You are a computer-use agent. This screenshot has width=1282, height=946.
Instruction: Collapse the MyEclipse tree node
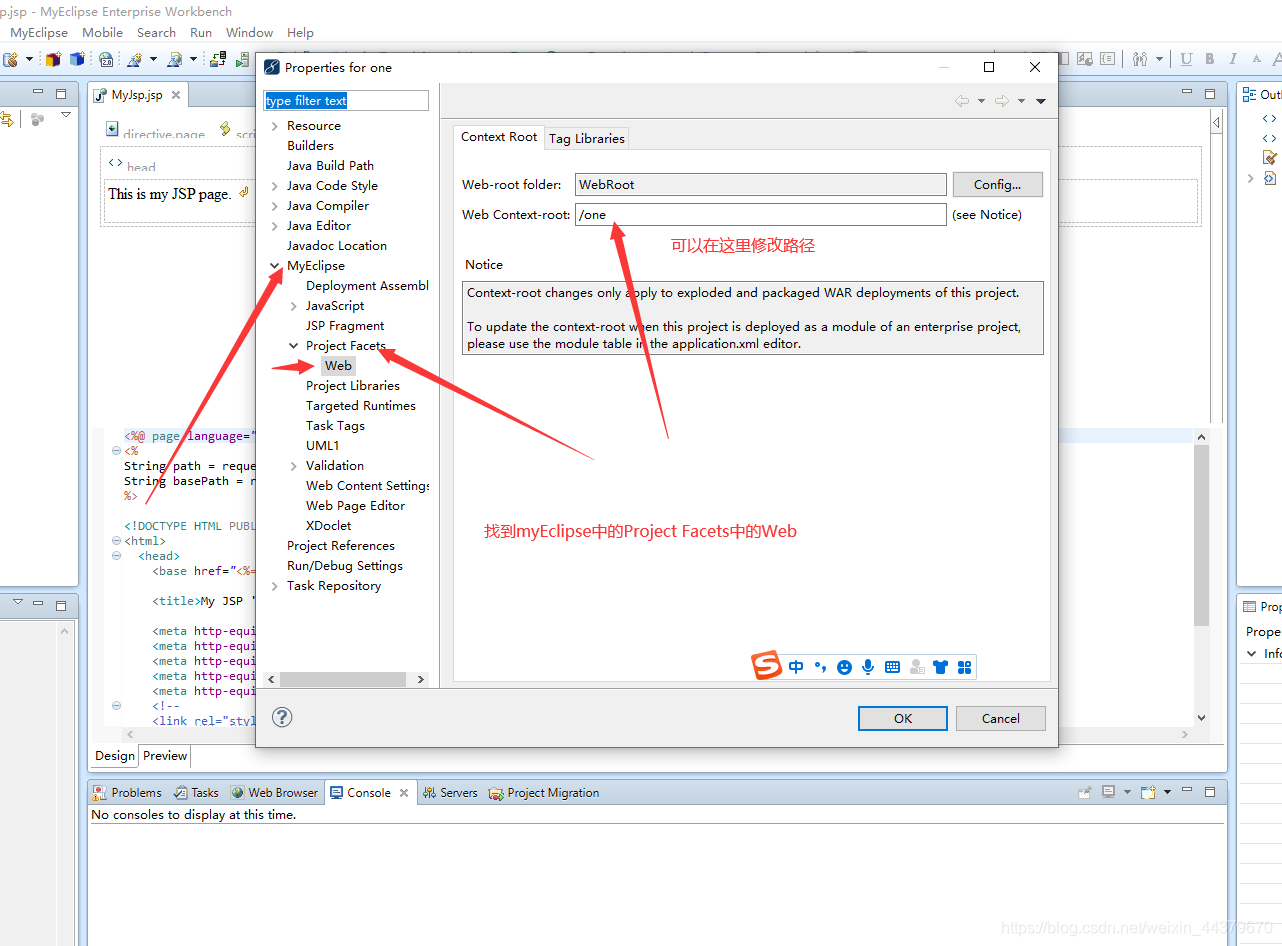(x=275, y=266)
